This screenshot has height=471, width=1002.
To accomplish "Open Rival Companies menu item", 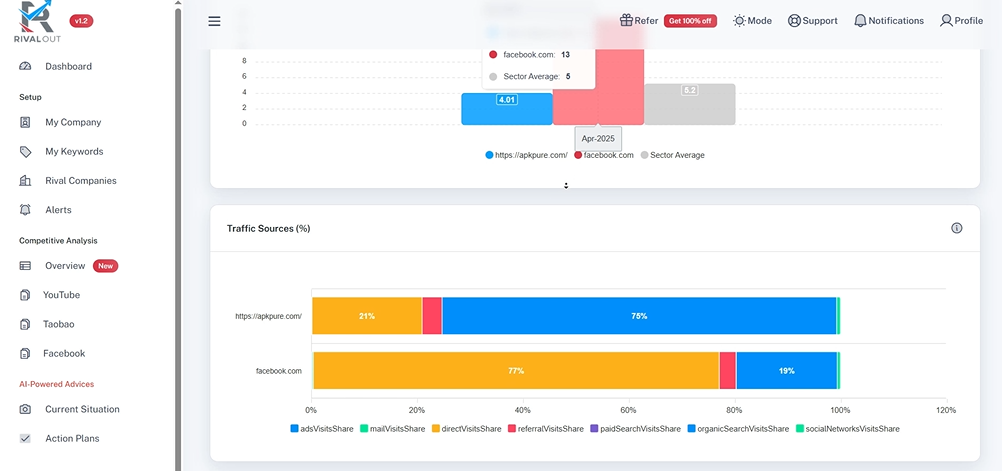I will click(81, 181).
